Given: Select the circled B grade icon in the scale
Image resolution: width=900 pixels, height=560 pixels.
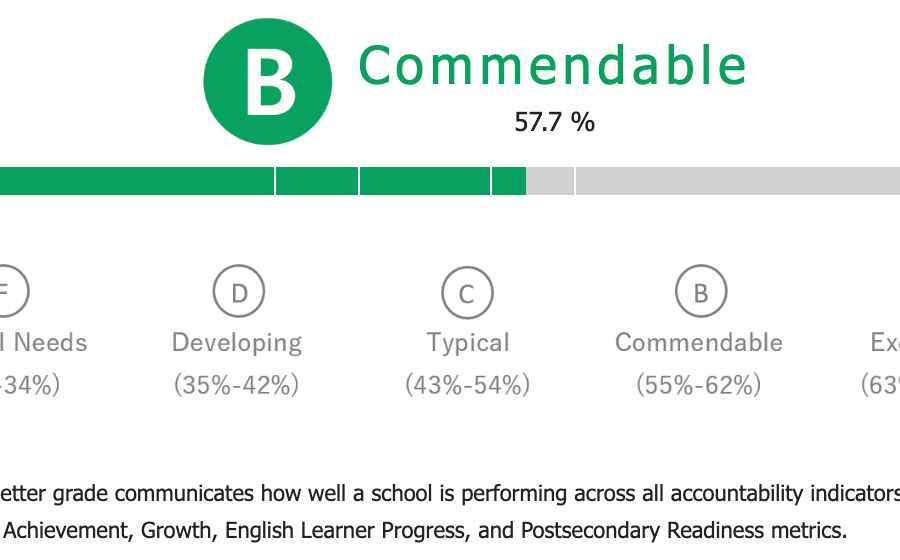Looking at the screenshot, I should [701, 291].
